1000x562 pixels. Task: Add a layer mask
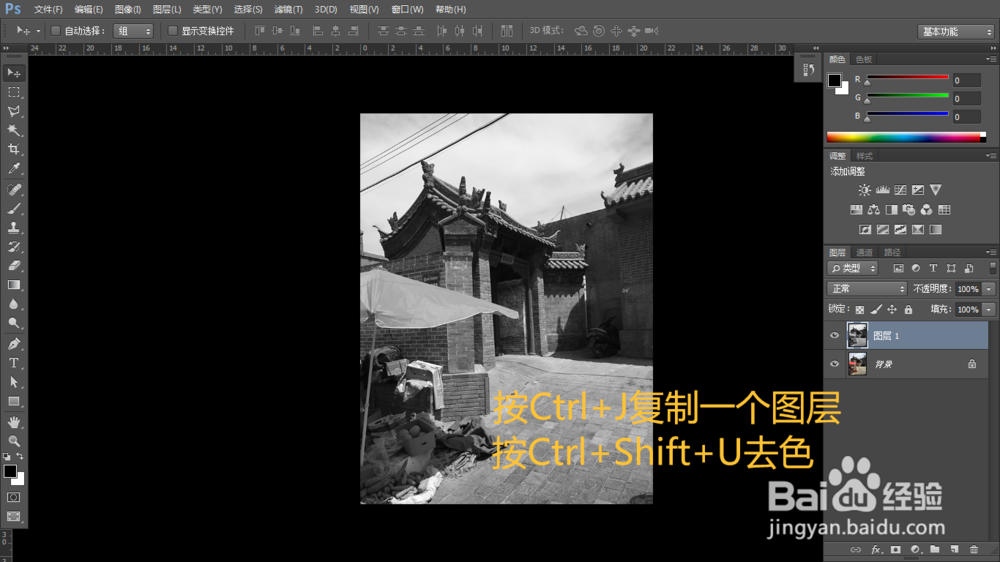coord(895,549)
